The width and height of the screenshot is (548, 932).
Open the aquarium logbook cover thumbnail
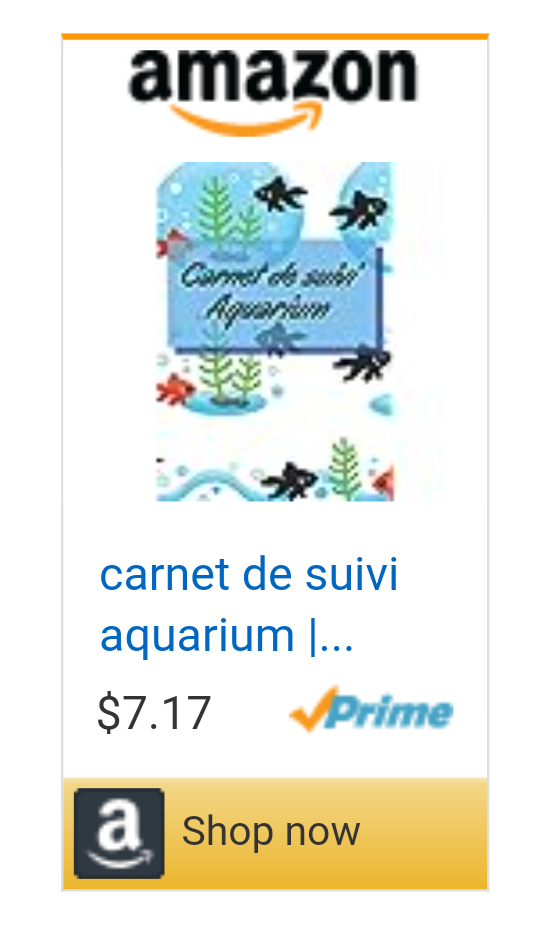tap(275, 332)
